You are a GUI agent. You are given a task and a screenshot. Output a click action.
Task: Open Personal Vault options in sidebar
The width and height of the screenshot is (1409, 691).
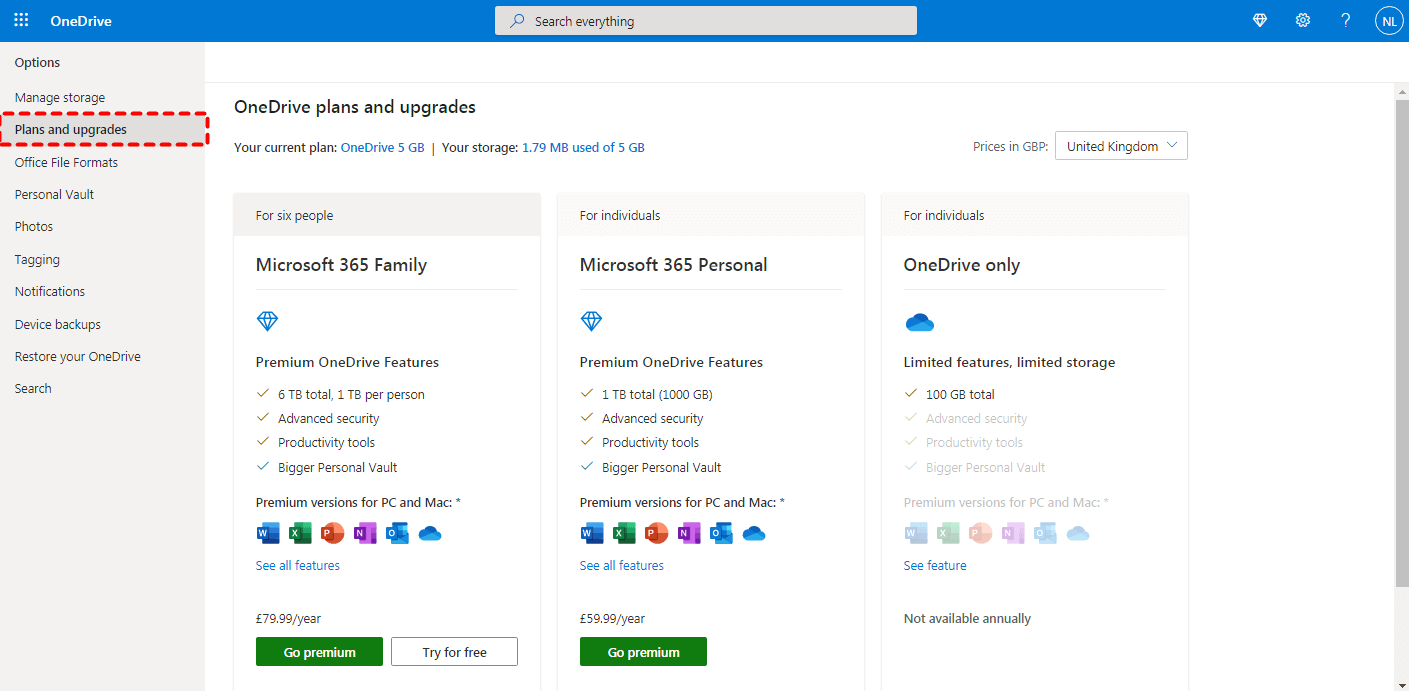click(x=54, y=195)
